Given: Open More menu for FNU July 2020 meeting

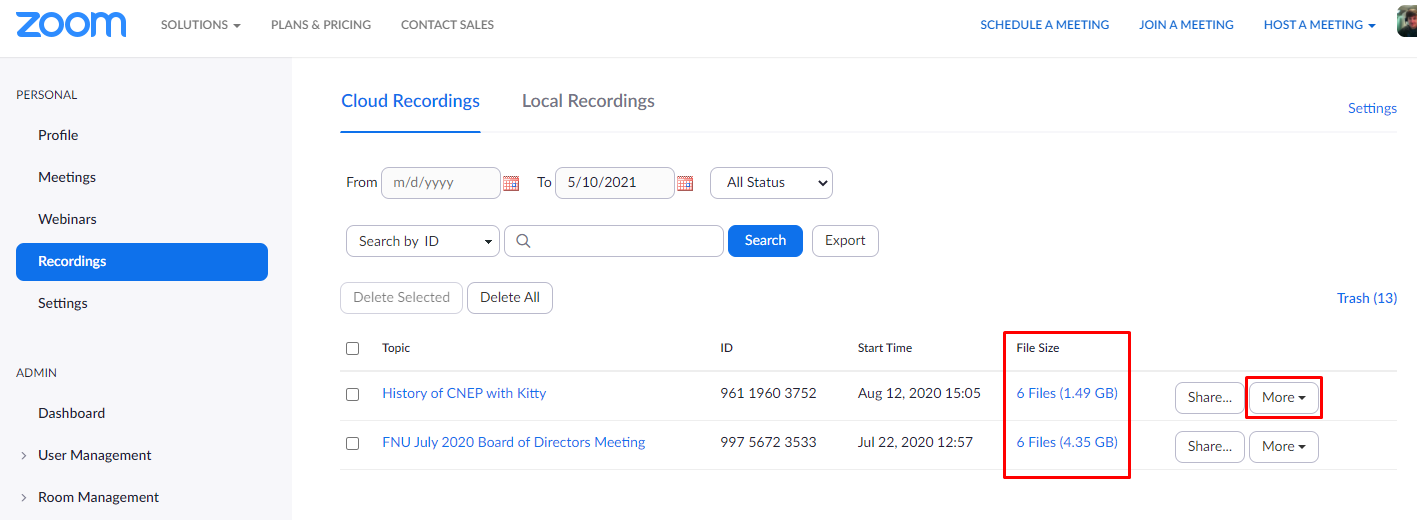Looking at the screenshot, I should click(x=1284, y=447).
